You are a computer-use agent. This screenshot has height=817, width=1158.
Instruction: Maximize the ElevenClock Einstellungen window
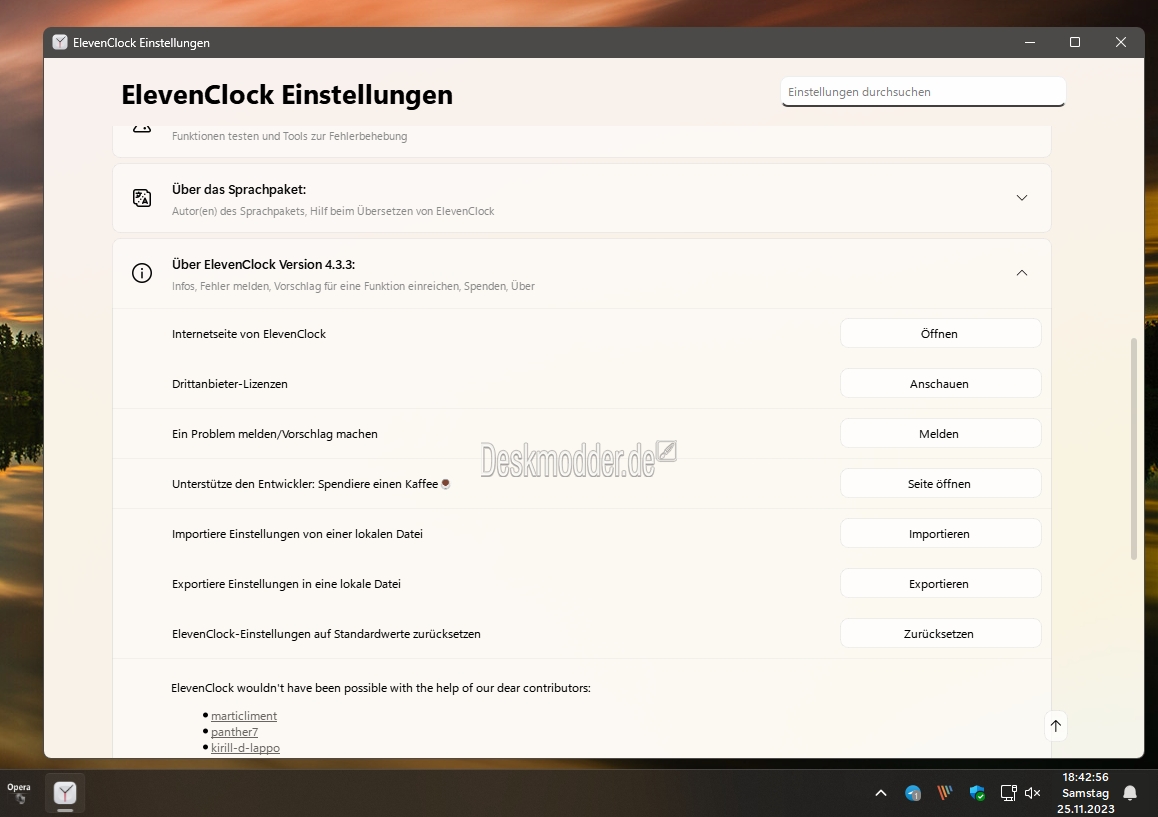(1075, 42)
